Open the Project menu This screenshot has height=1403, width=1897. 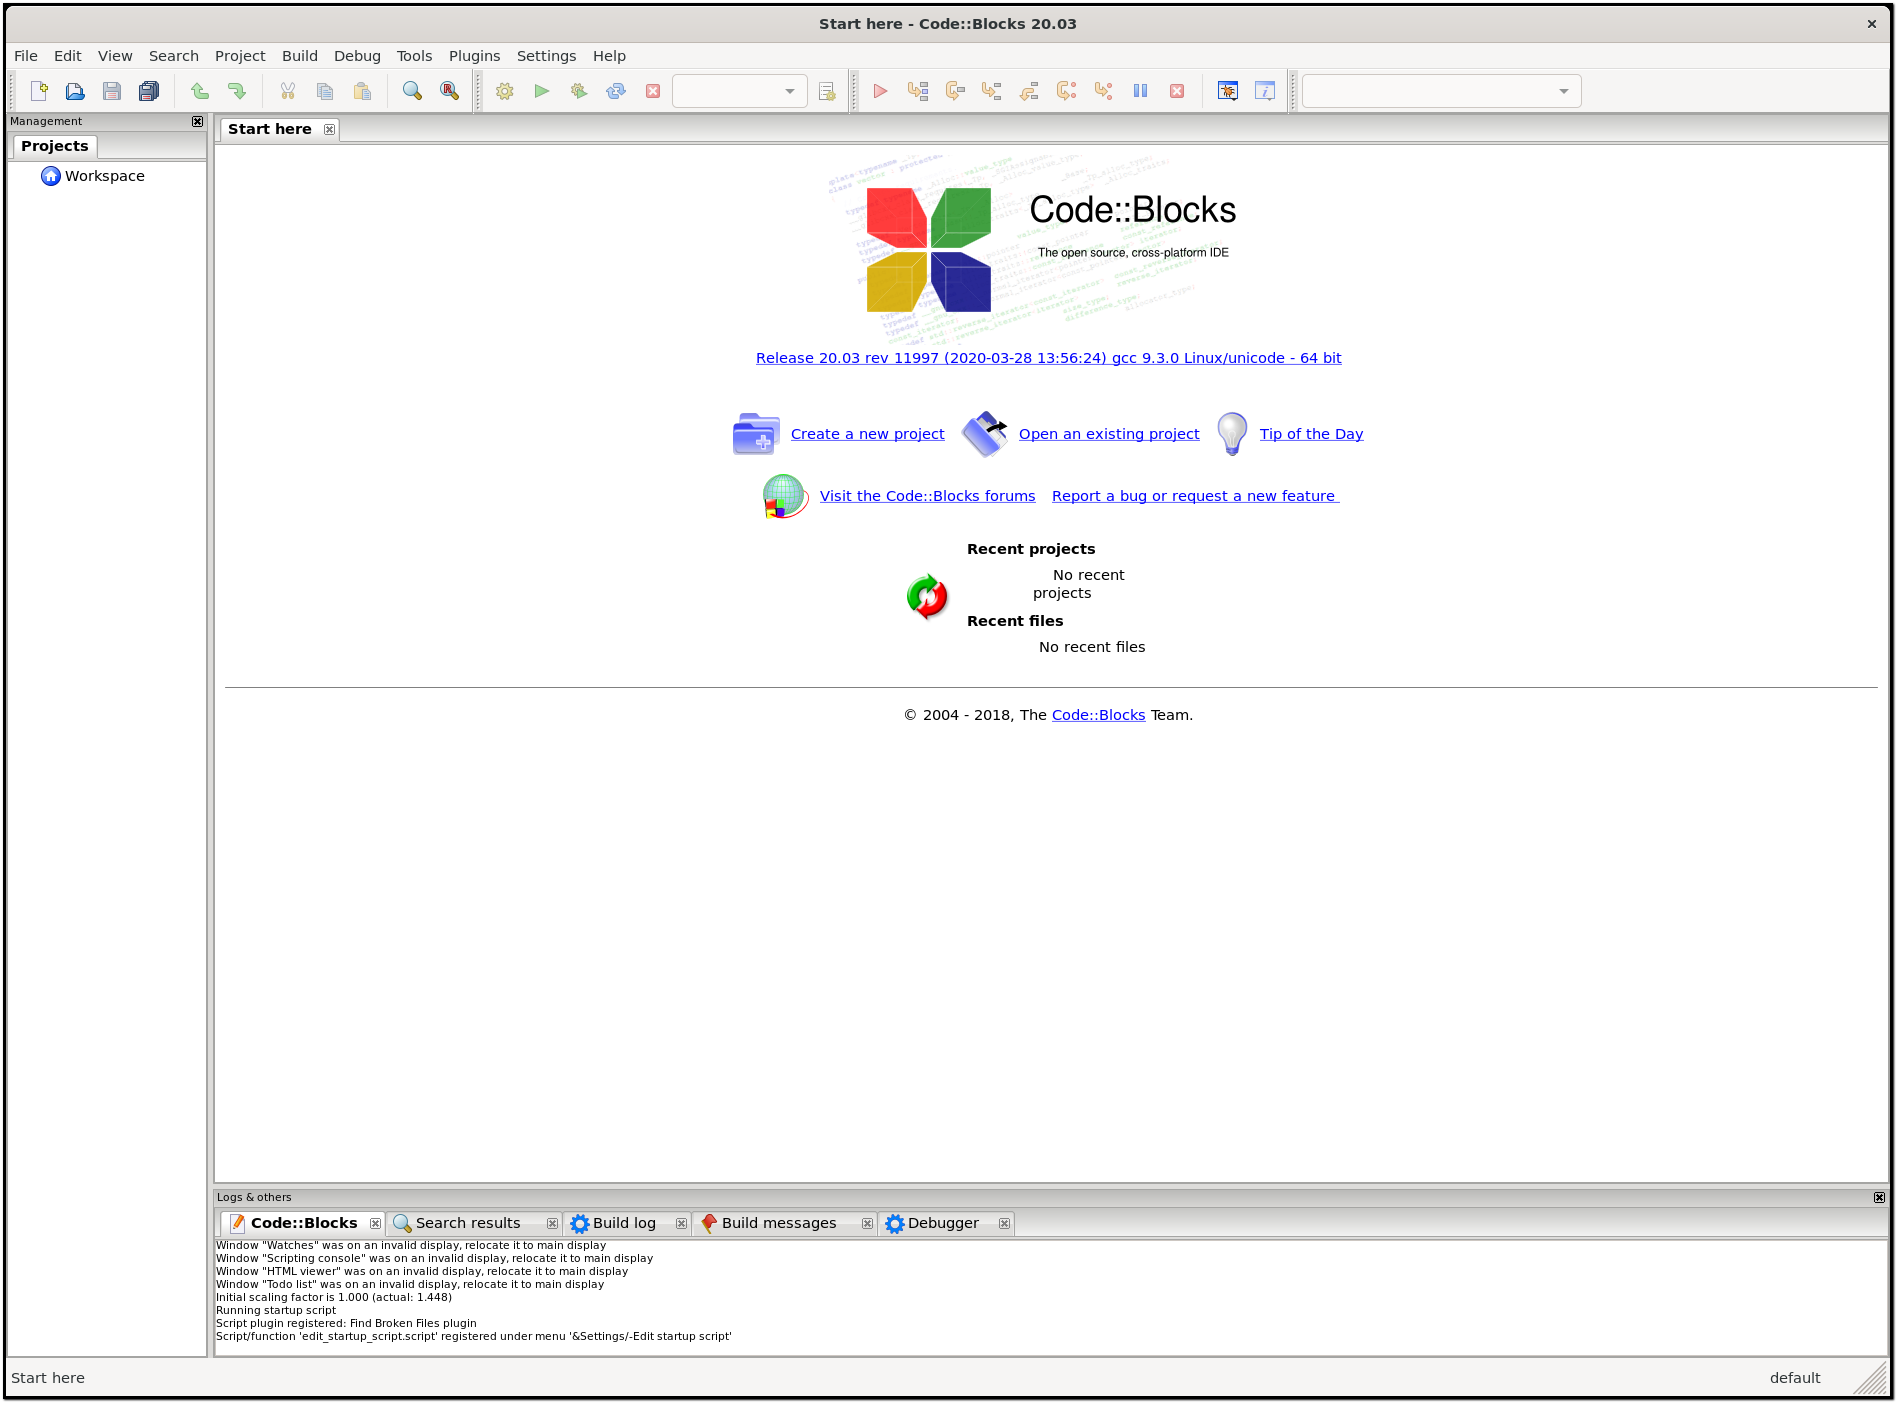[x=240, y=56]
